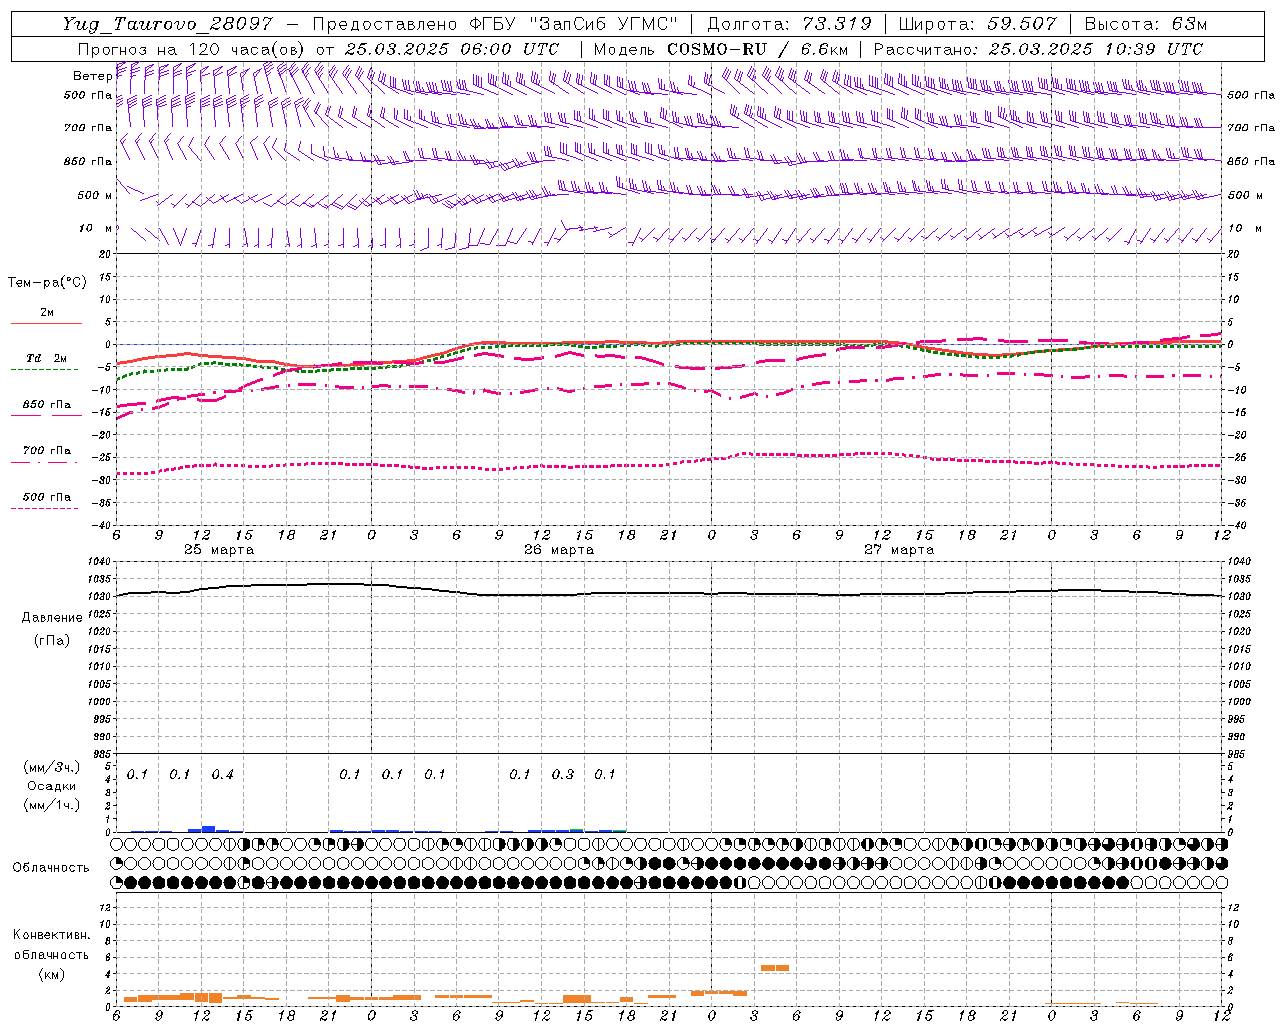Click the (мм/1ч.) precipitation unit label
The width and height of the screenshot is (1280, 1024).
pos(52,805)
